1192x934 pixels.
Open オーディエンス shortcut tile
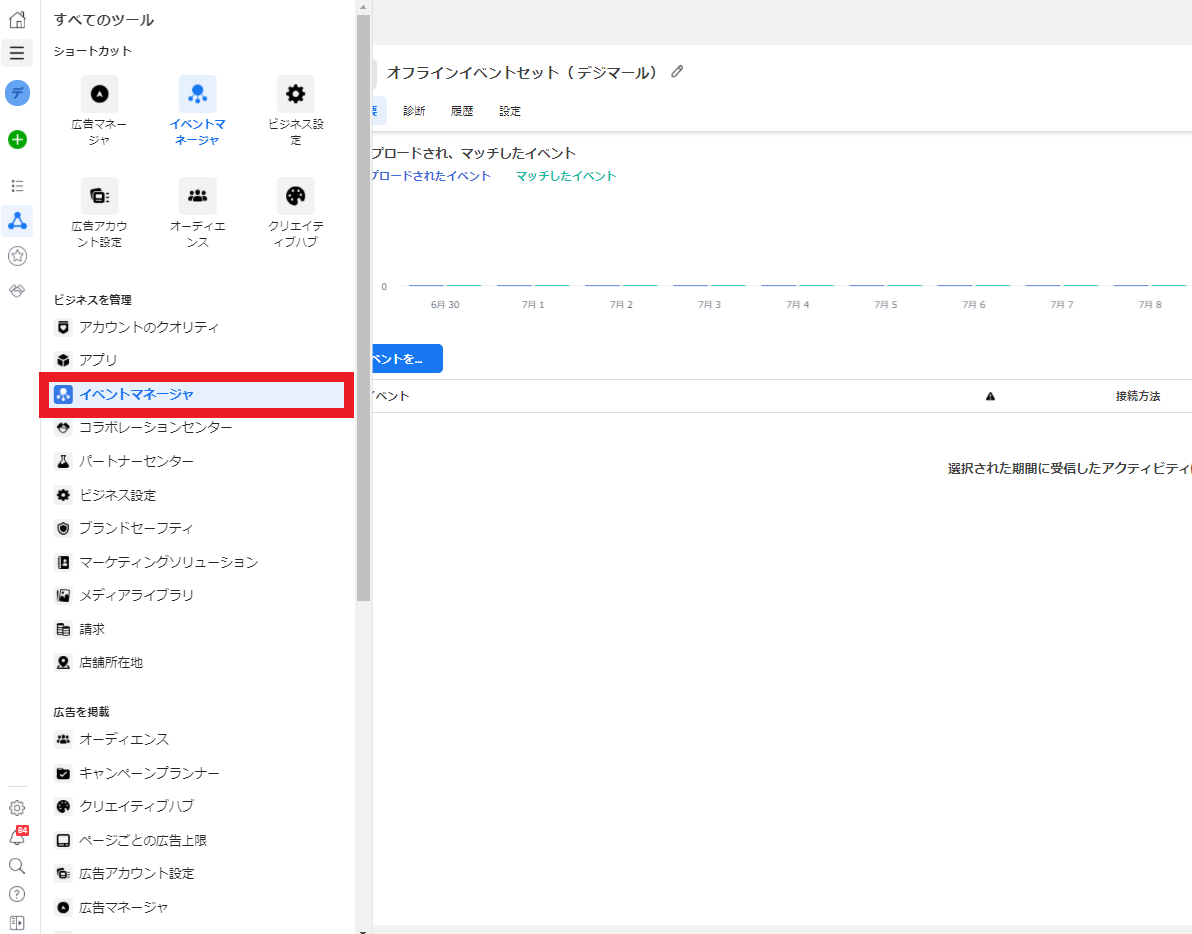[x=198, y=213]
